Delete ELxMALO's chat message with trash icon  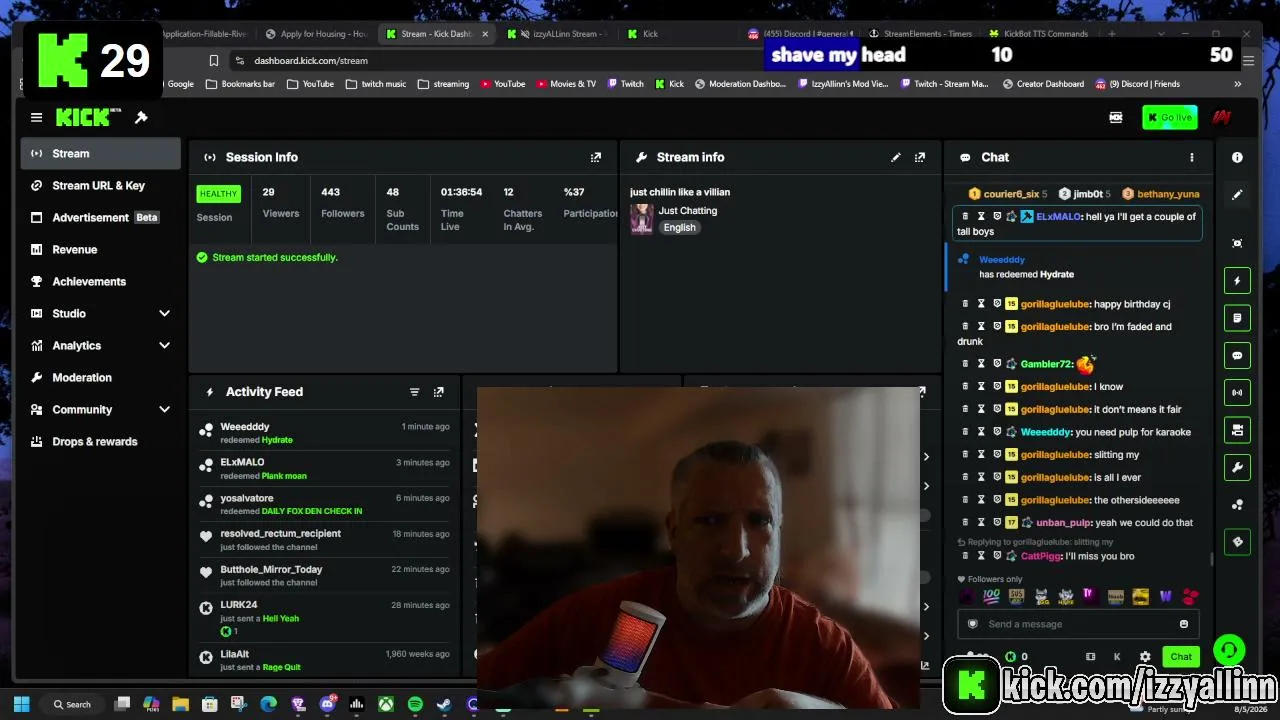pyautogui.click(x=965, y=216)
